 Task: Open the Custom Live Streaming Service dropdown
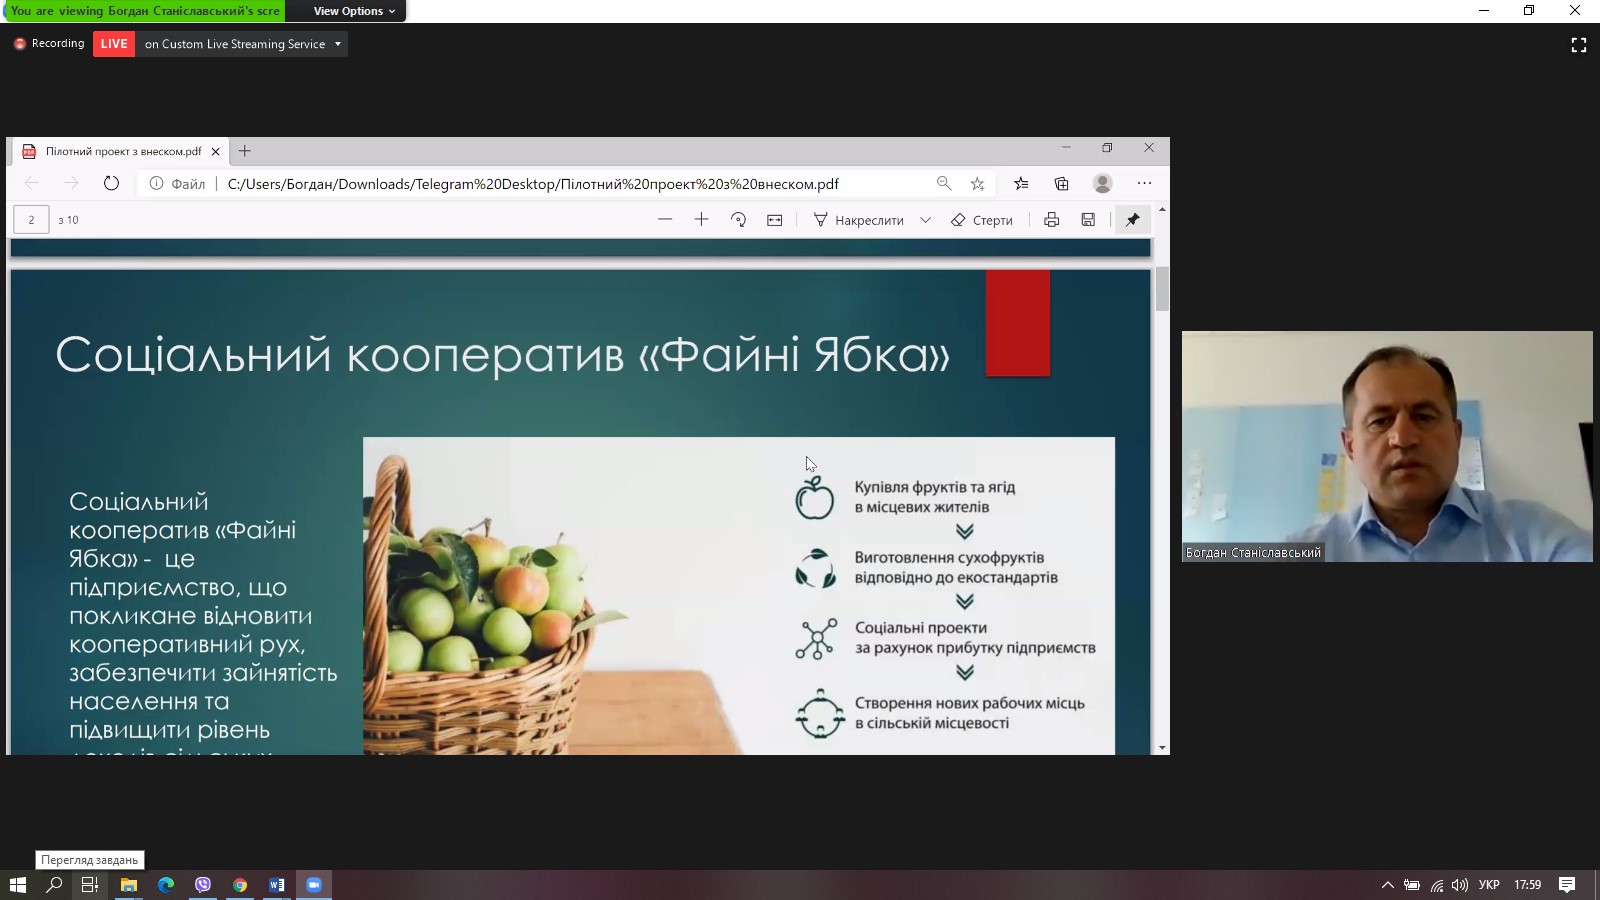click(242, 44)
